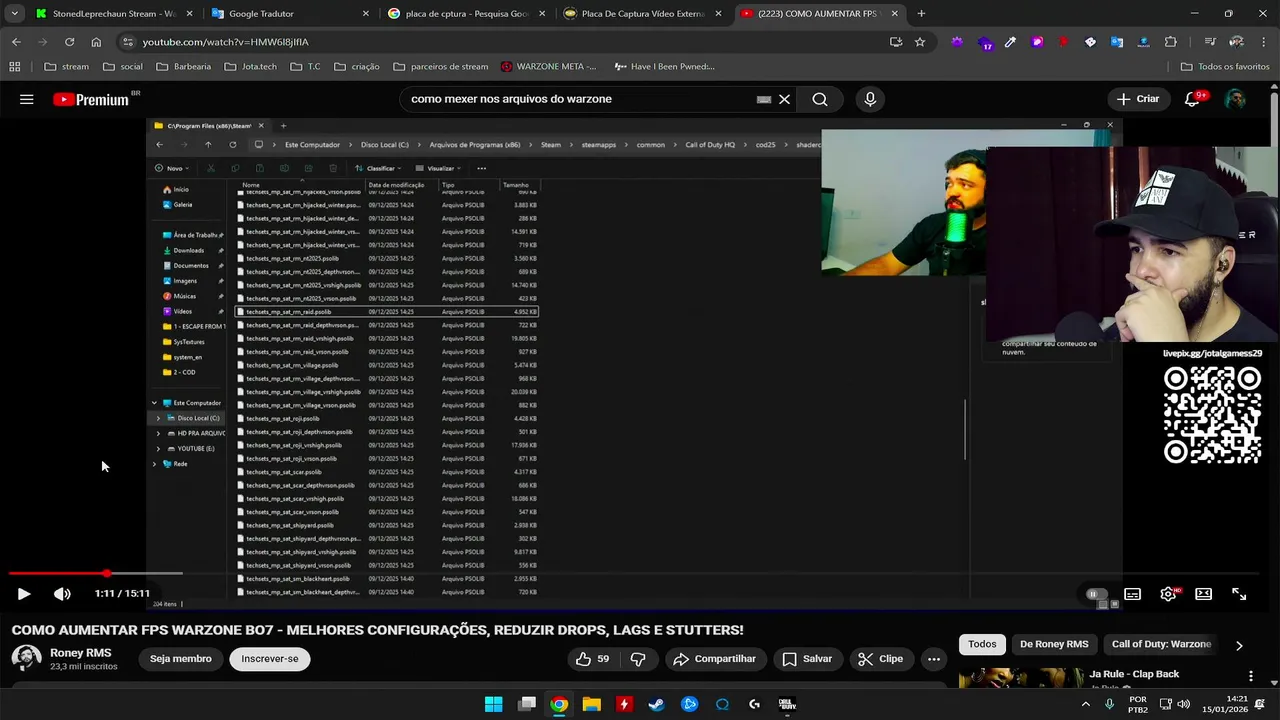Image resolution: width=1280 pixels, height=720 pixels.
Task: Open video player settings gear
Action: coord(1168,593)
